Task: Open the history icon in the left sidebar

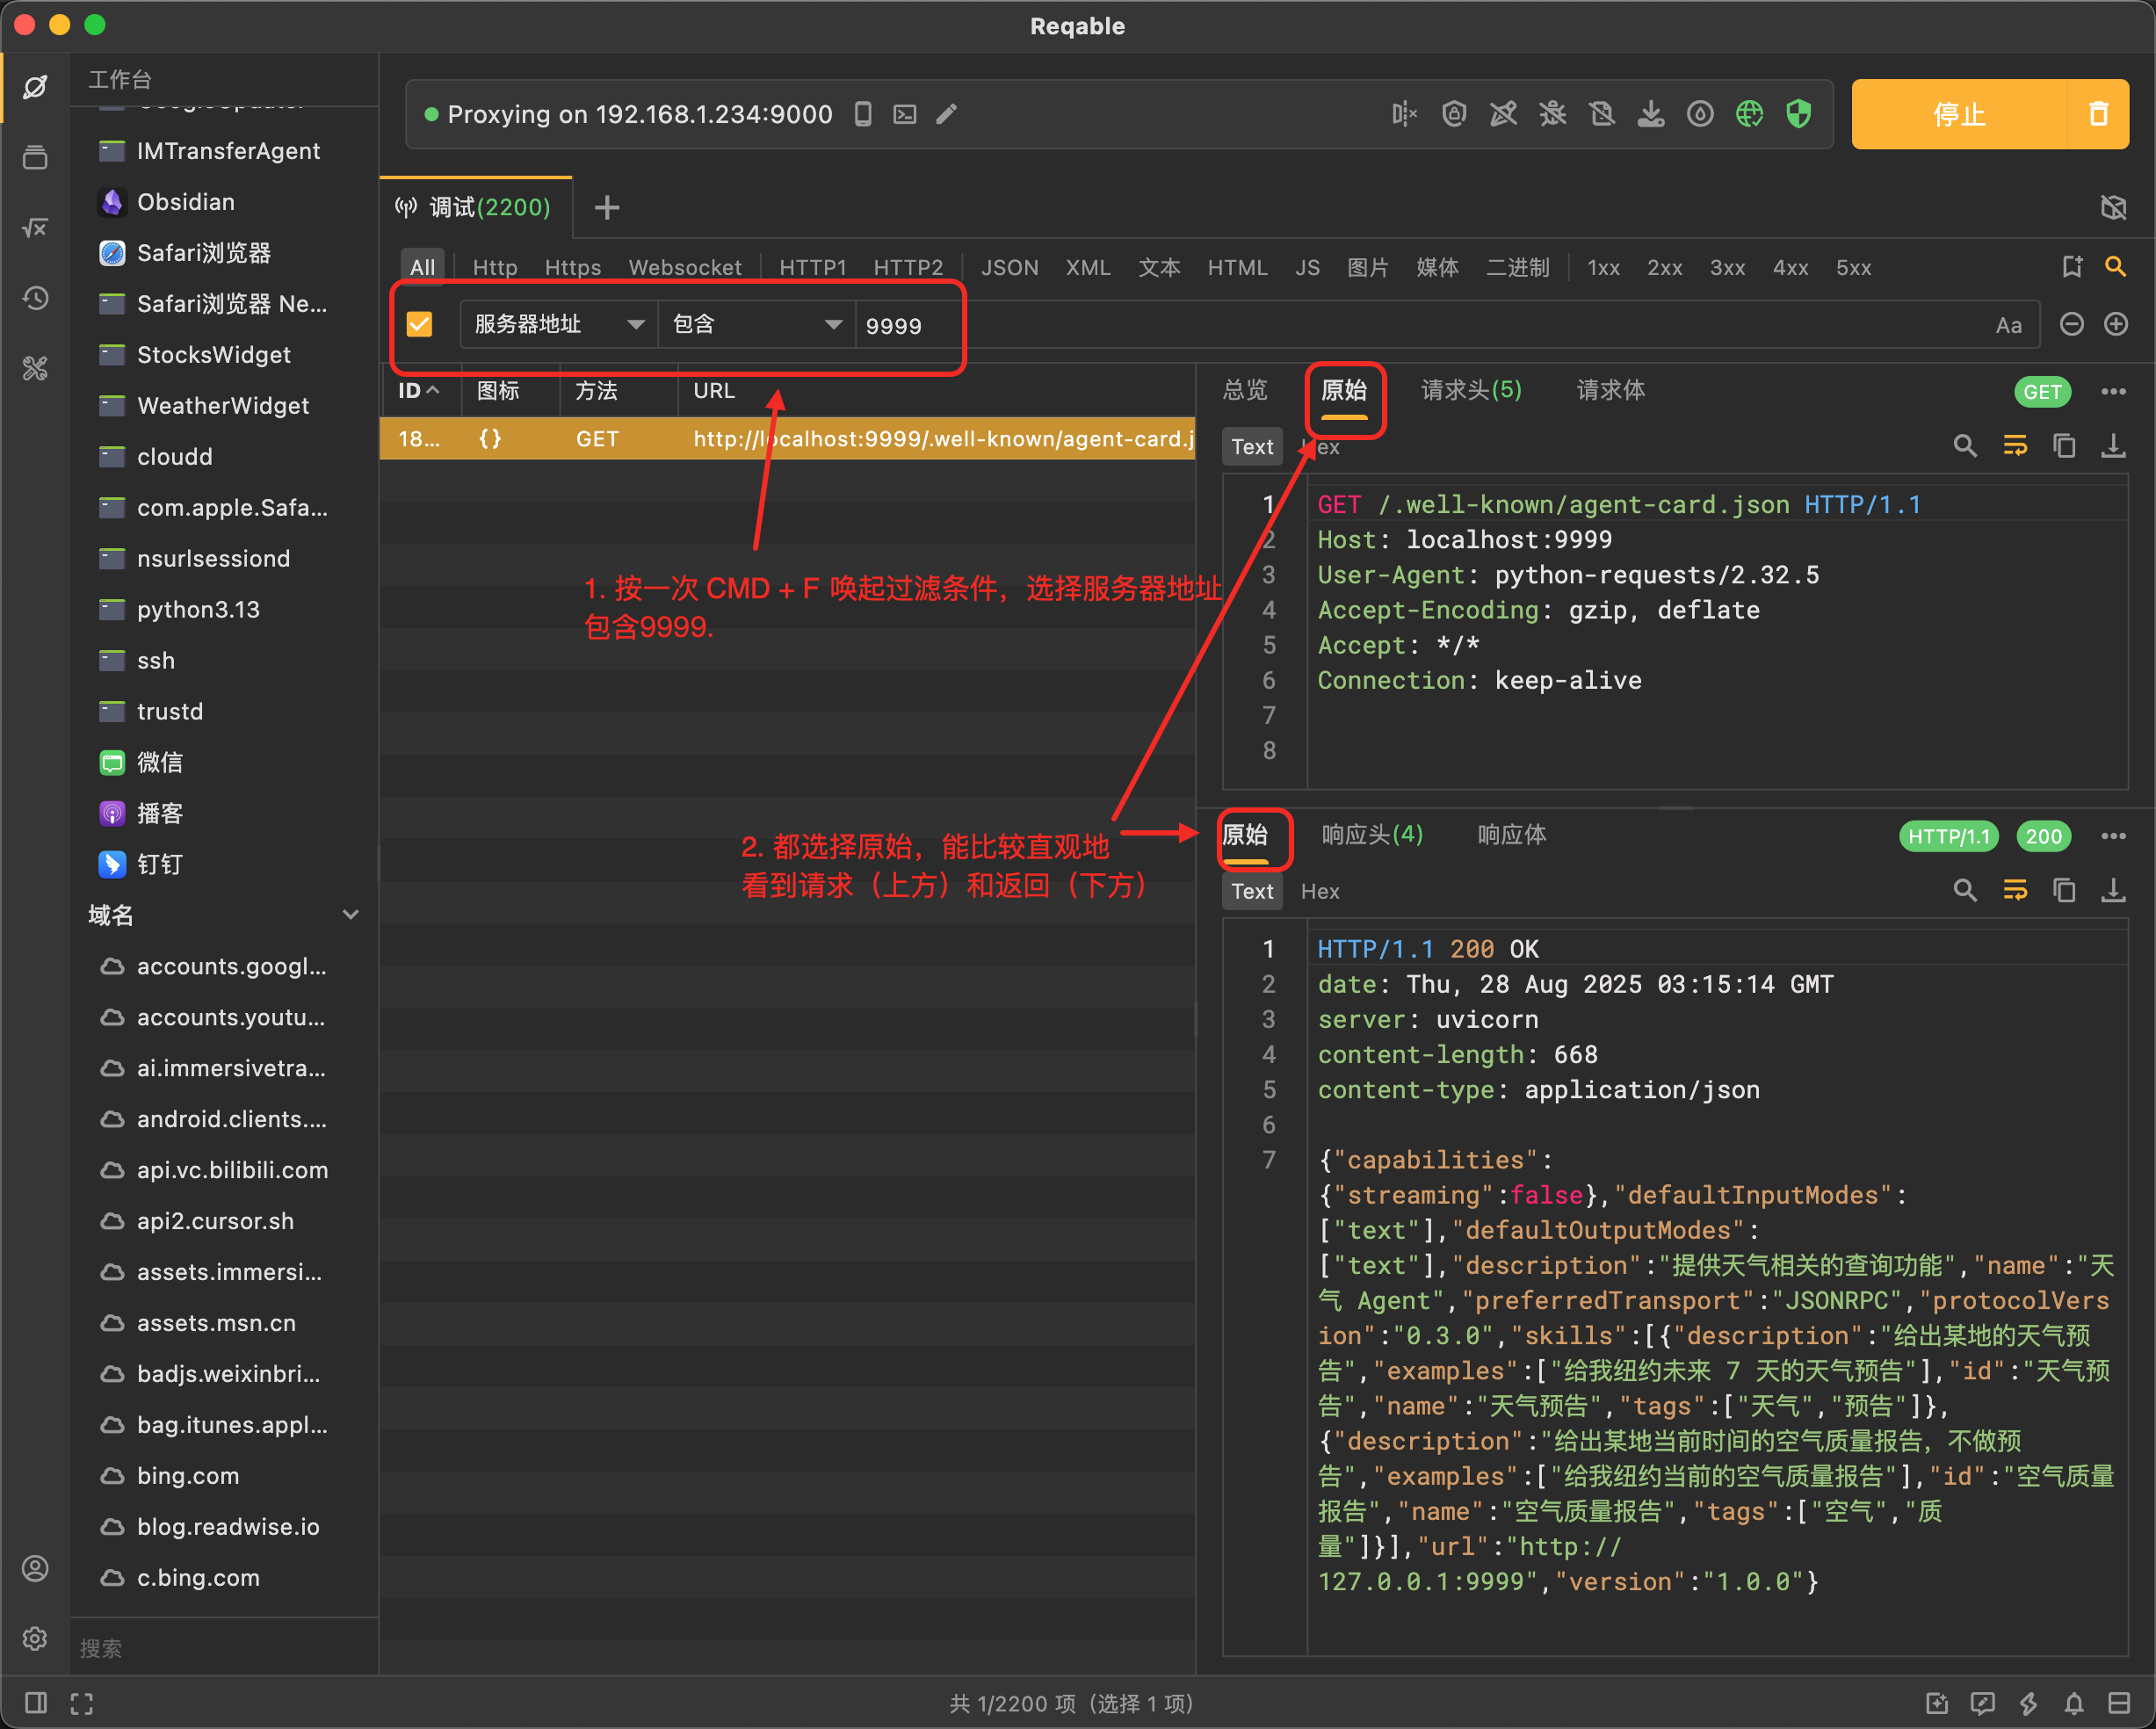Action: coord(36,298)
